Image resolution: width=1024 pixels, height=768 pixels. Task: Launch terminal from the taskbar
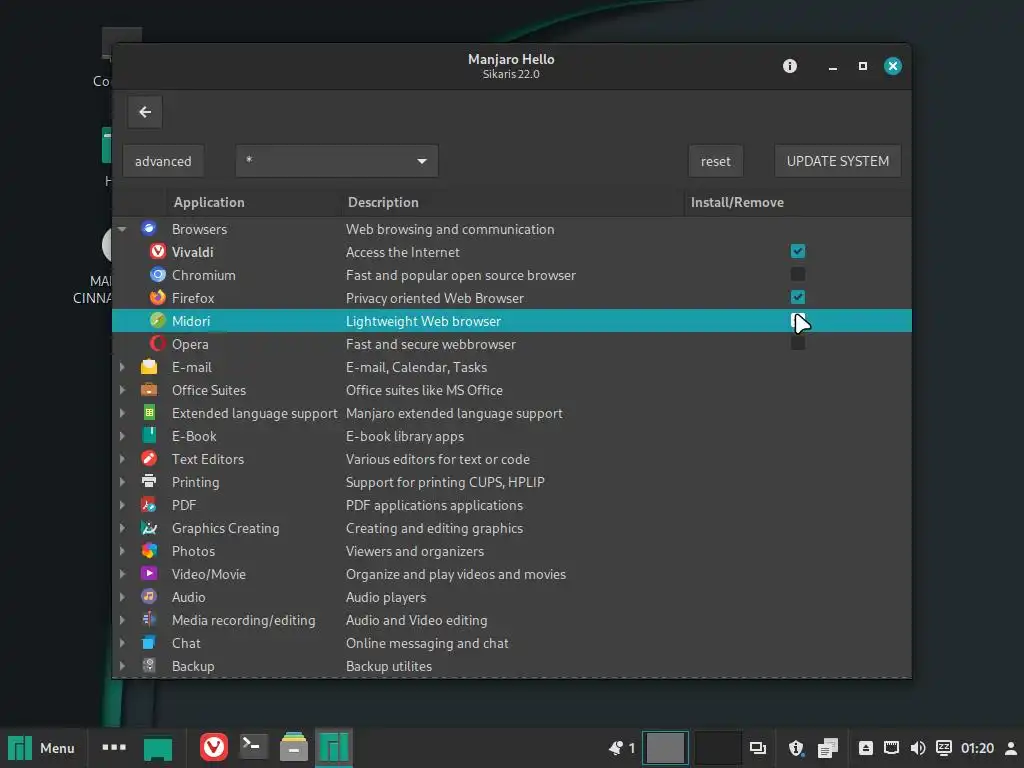253,747
